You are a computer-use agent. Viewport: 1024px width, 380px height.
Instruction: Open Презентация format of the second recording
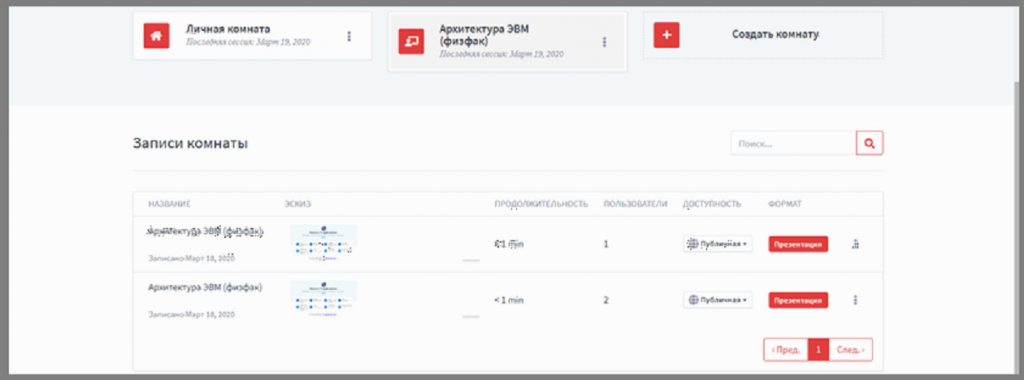tap(798, 300)
